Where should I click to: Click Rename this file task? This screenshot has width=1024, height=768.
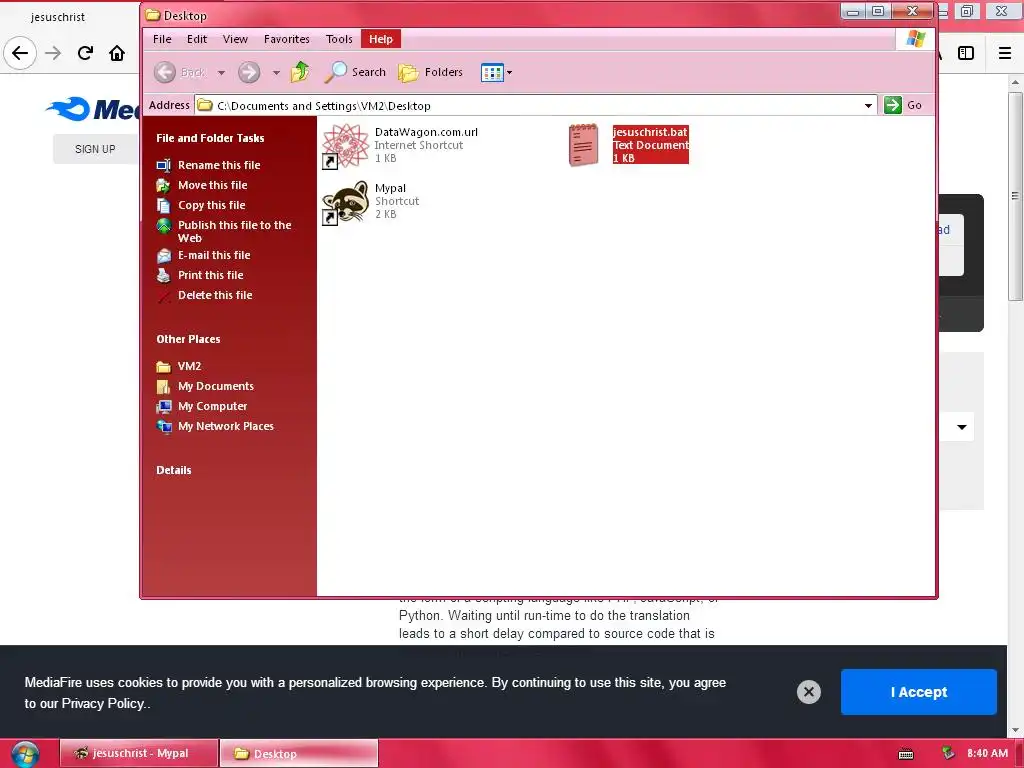219,165
